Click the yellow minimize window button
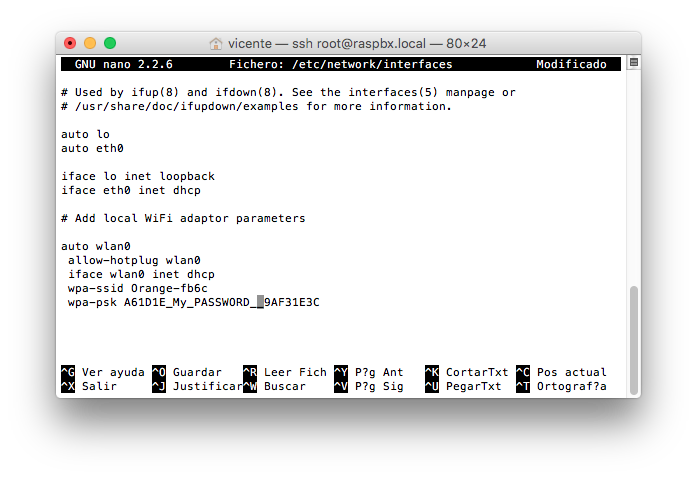The height and width of the screenshot is (478, 697). click(90, 43)
